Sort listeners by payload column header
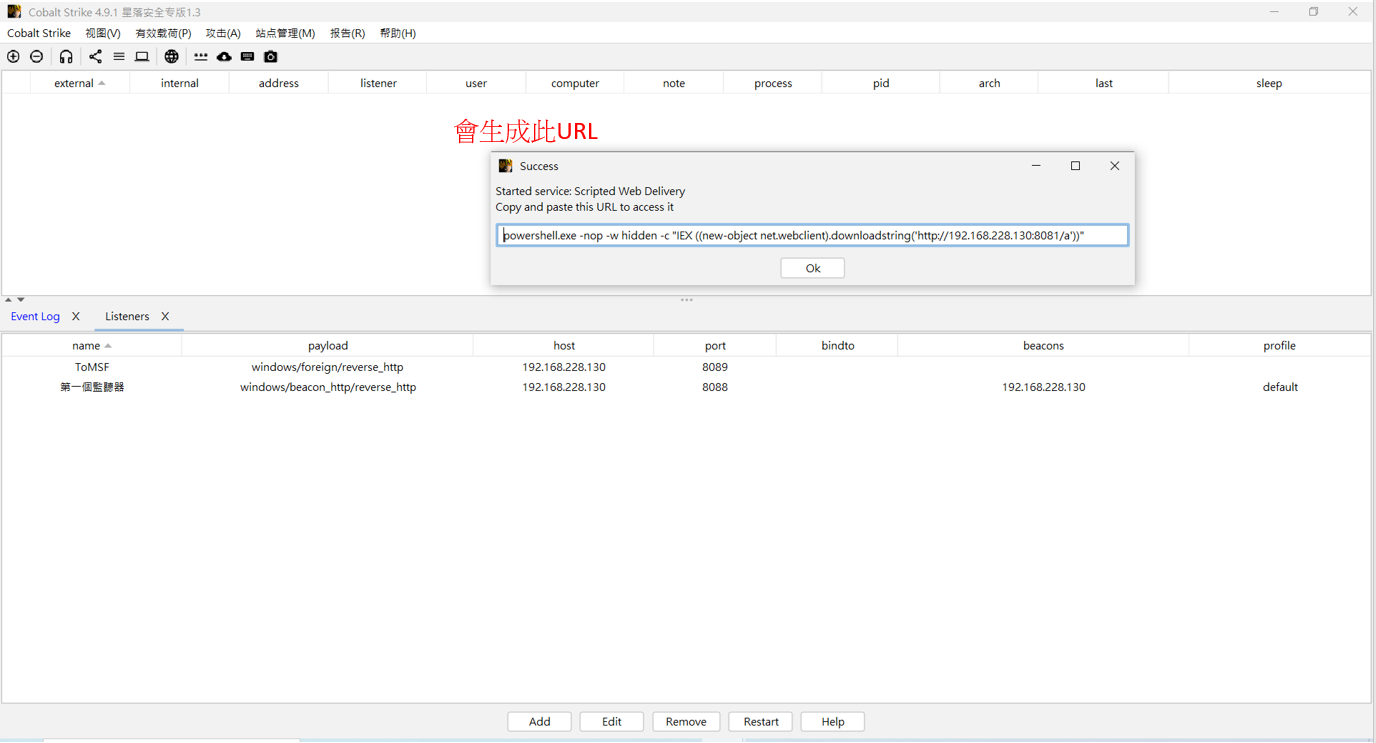Image resolution: width=1376 pixels, height=743 pixels. 328,345
